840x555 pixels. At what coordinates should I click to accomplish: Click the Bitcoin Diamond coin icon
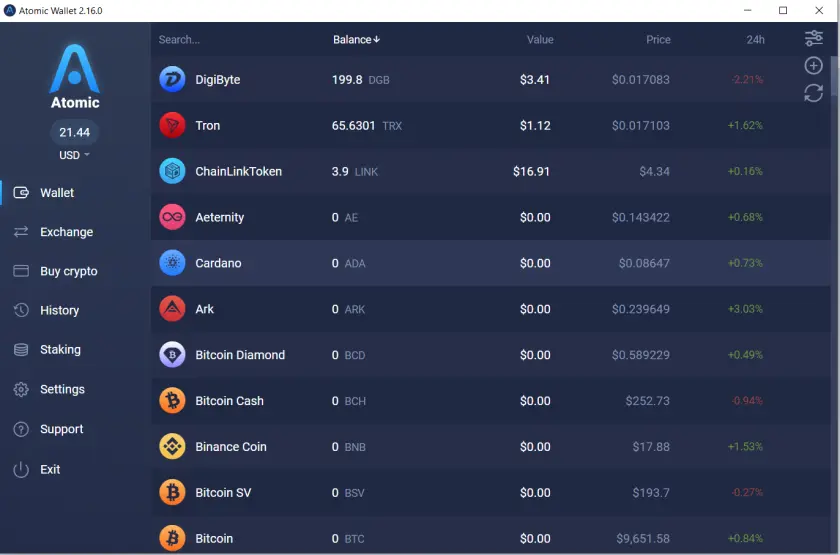[172, 355]
